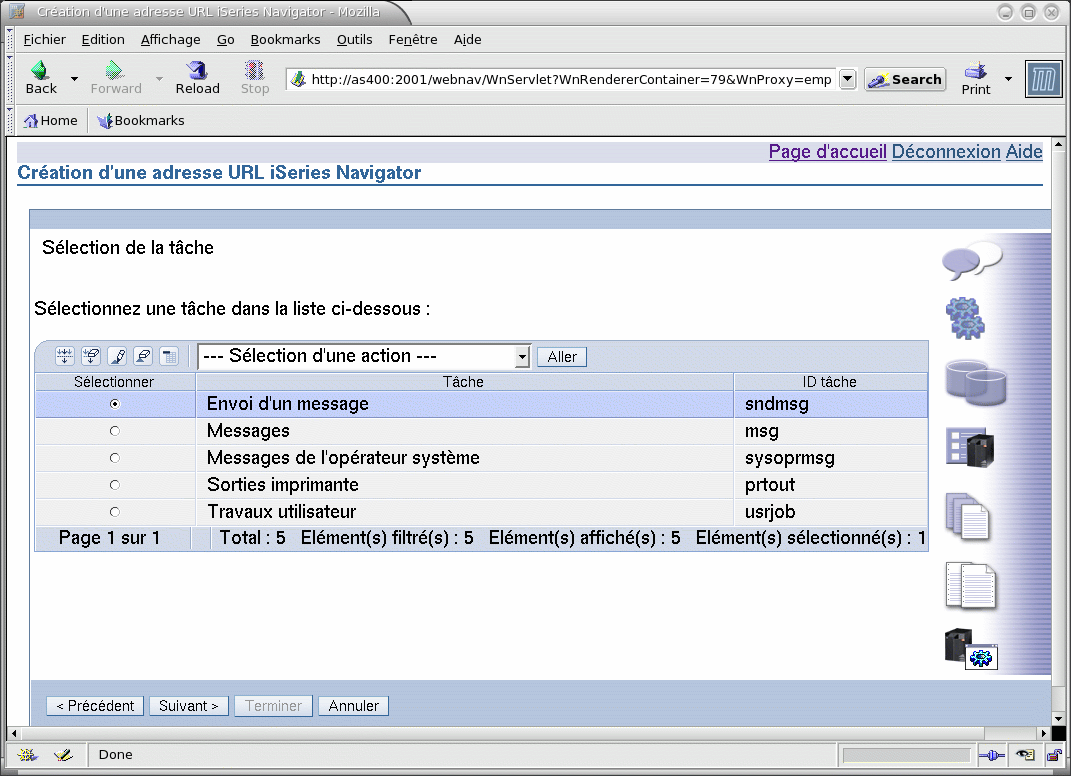The height and width of the screenshot is (776, 1071).
Task: Open the Fichier menu
Action: pos(44,40)
